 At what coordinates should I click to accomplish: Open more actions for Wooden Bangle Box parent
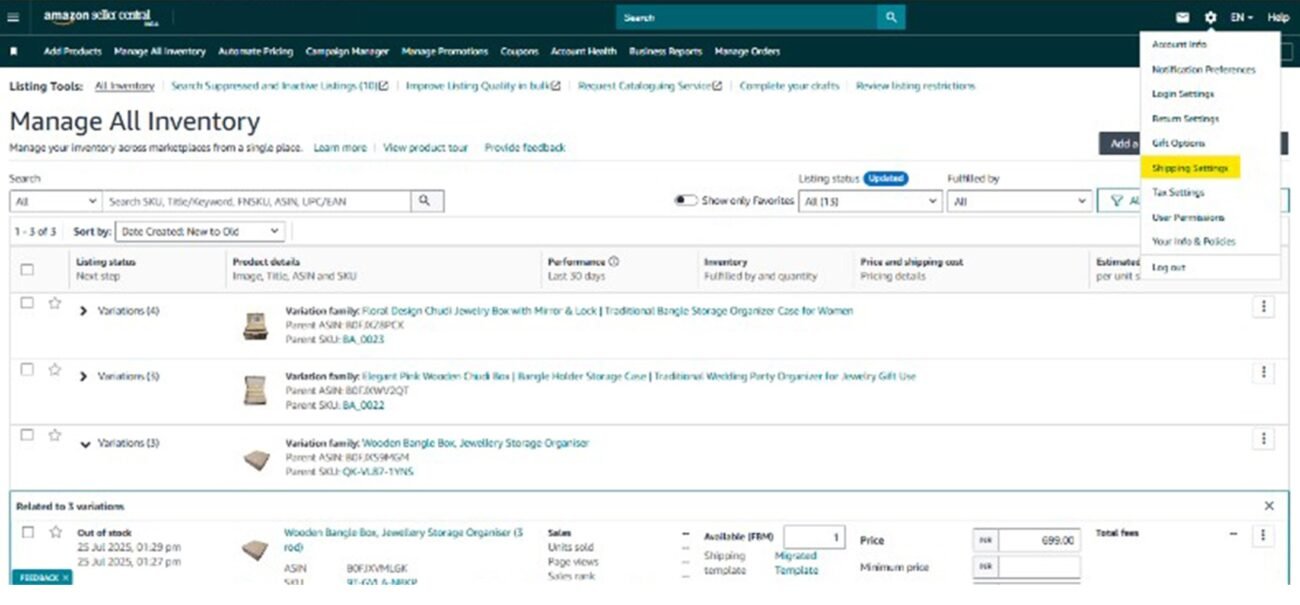(1264, 439)
